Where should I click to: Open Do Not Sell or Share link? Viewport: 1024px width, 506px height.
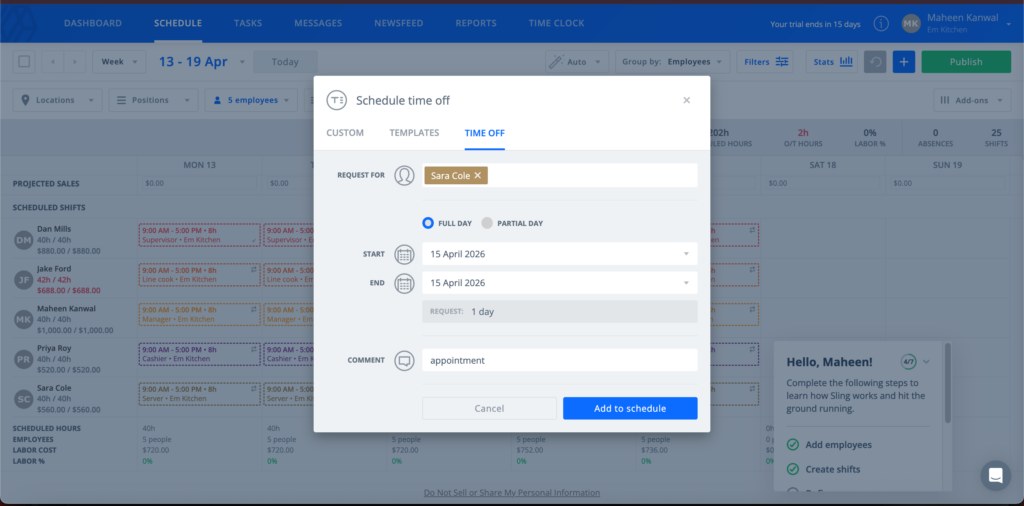click(x=511, y=493)
